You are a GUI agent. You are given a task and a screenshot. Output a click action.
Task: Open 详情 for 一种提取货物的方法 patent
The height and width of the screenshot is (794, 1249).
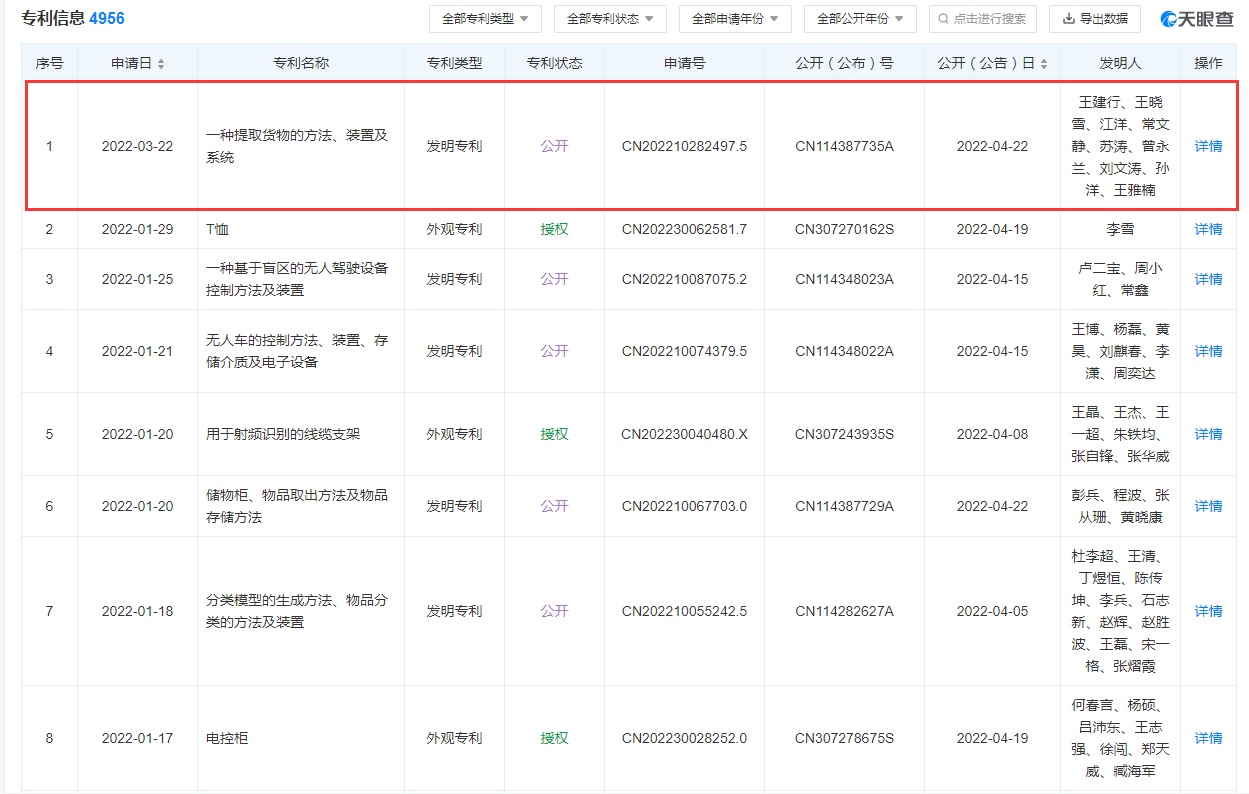point(1208,146)
